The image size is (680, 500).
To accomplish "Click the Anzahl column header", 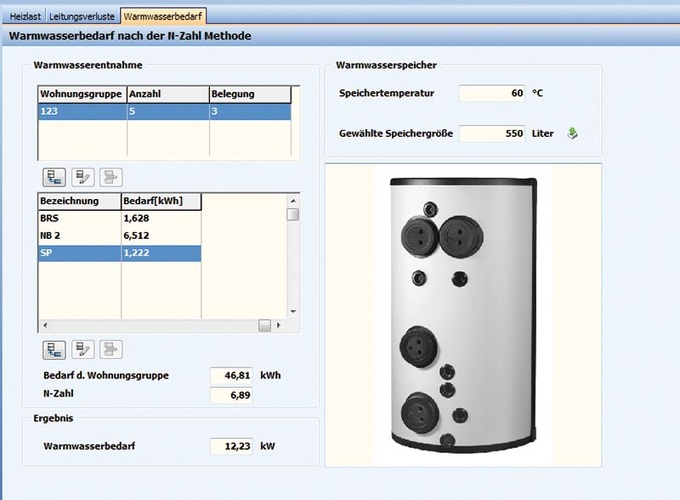I will (x=168, y=94).
